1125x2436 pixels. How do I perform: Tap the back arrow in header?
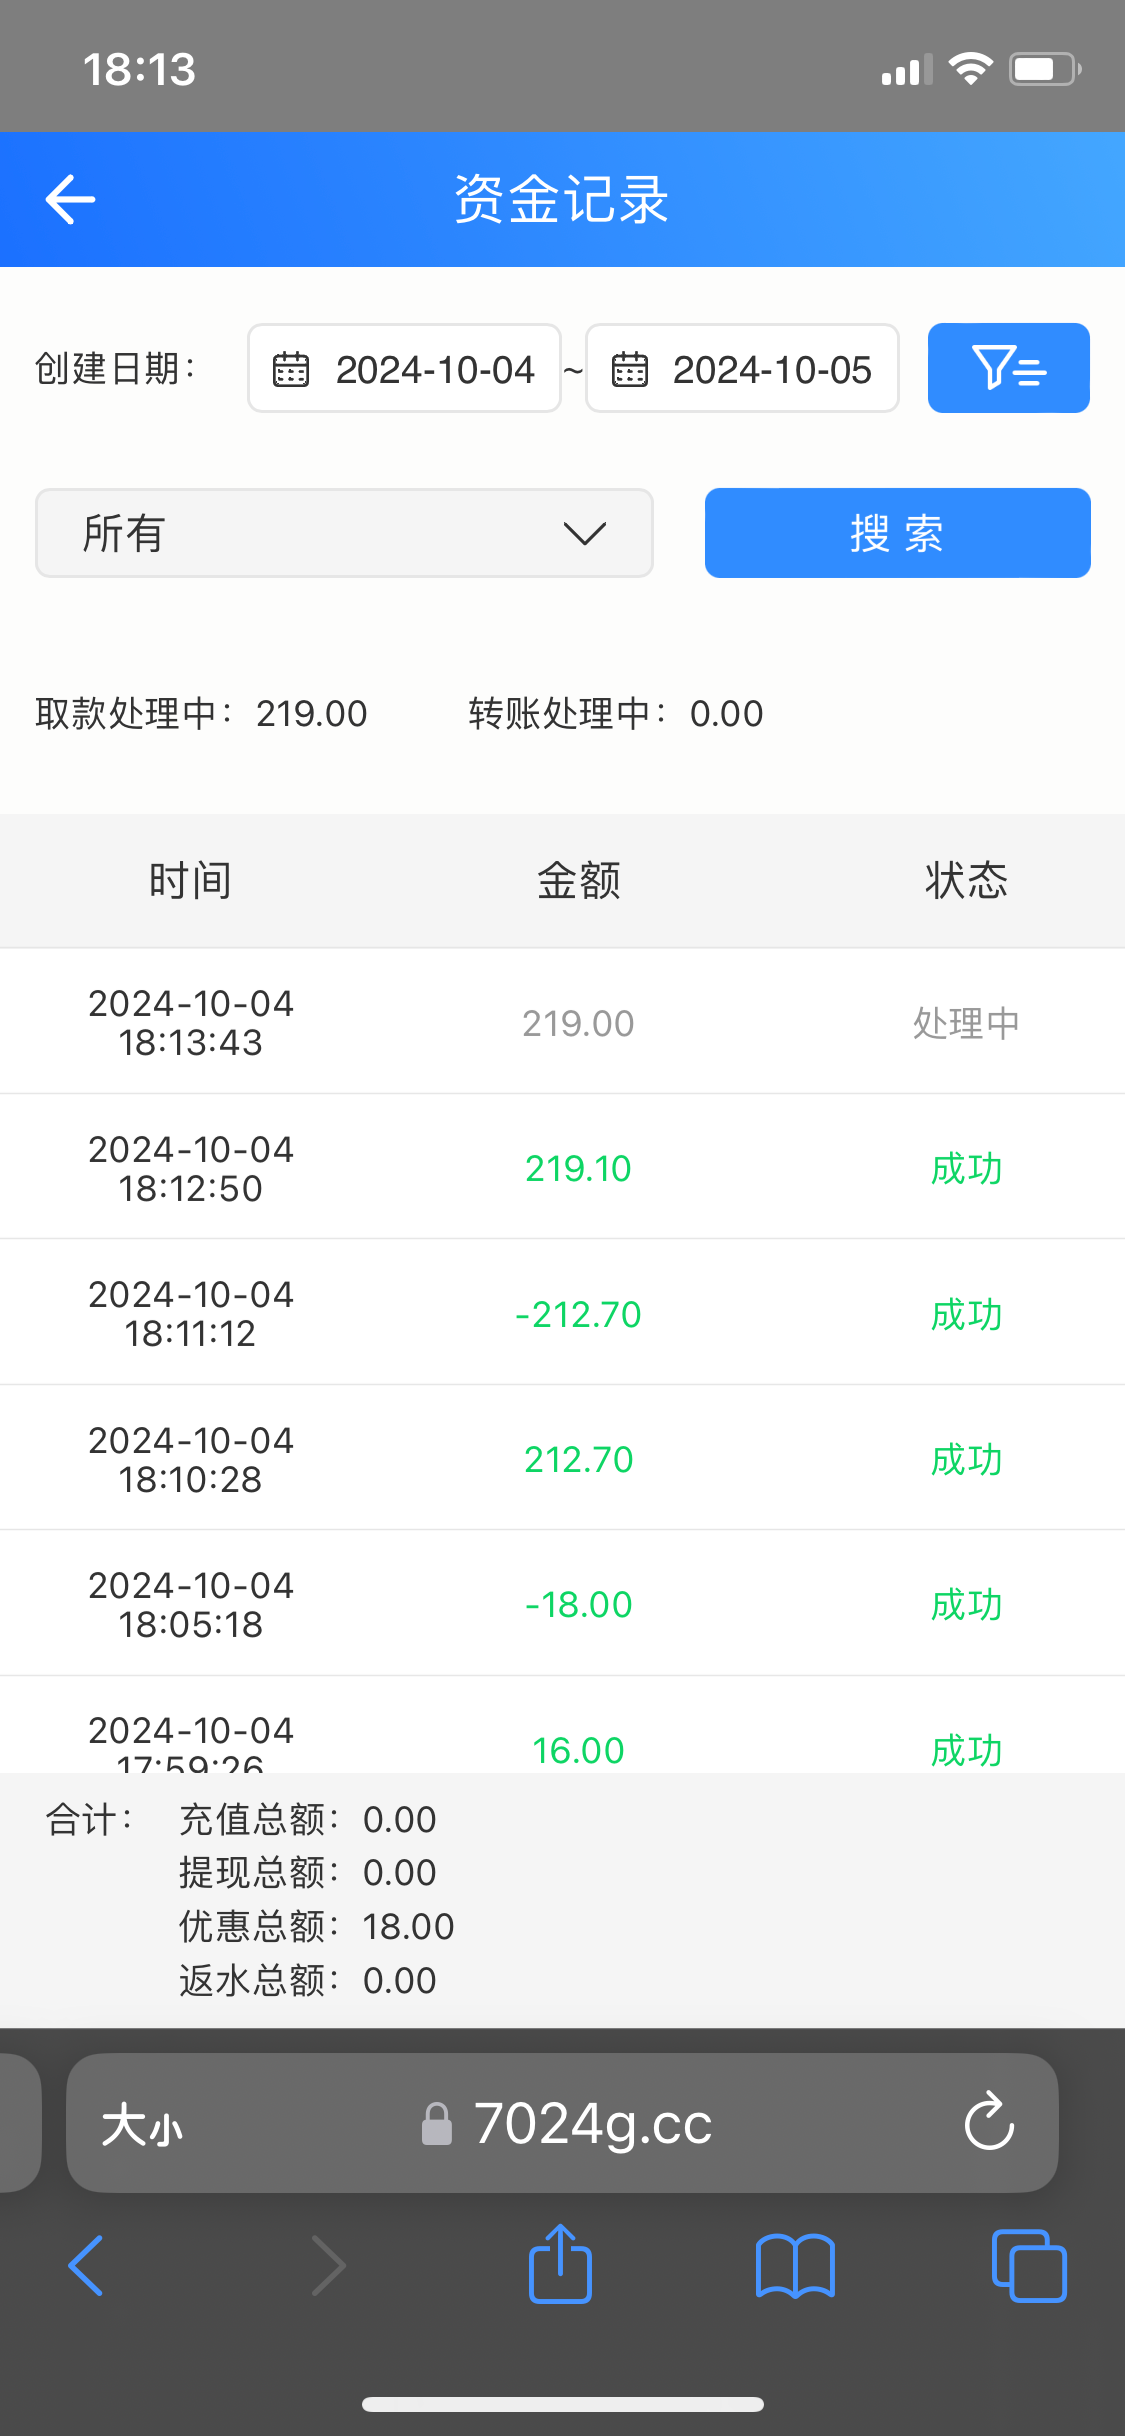[70, 199]
